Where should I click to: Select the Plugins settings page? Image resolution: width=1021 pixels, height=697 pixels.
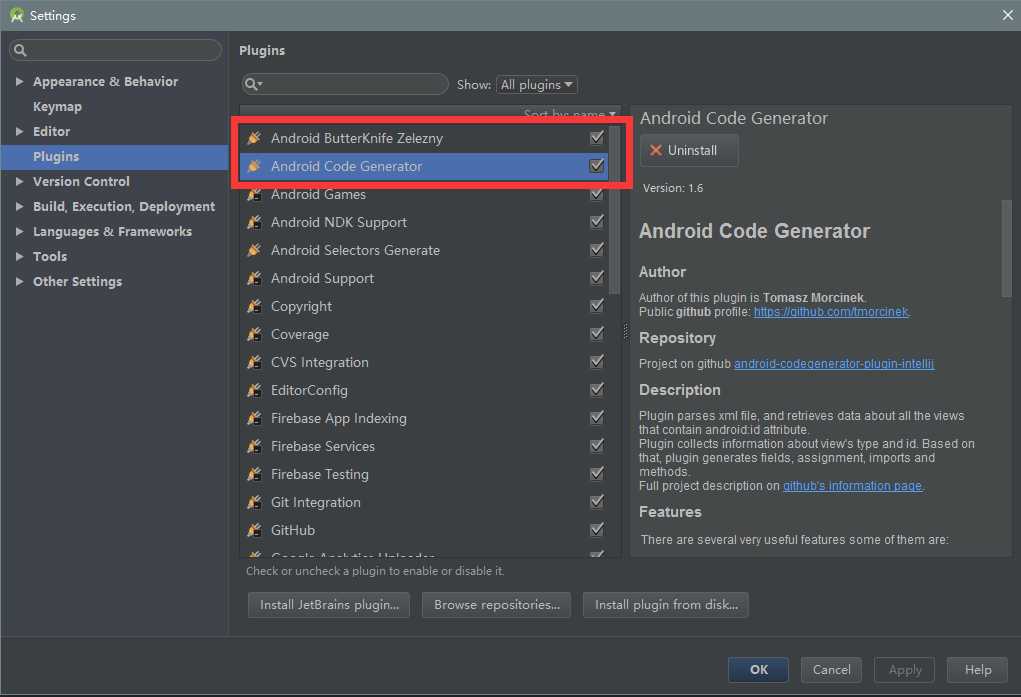(114, 157)
